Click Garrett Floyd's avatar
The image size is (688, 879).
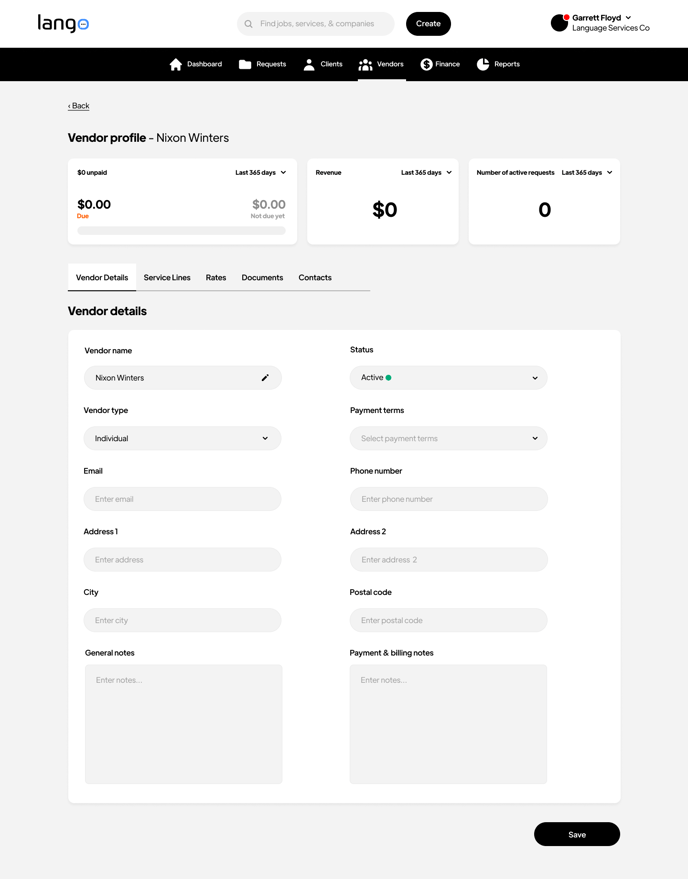(558, 22)
